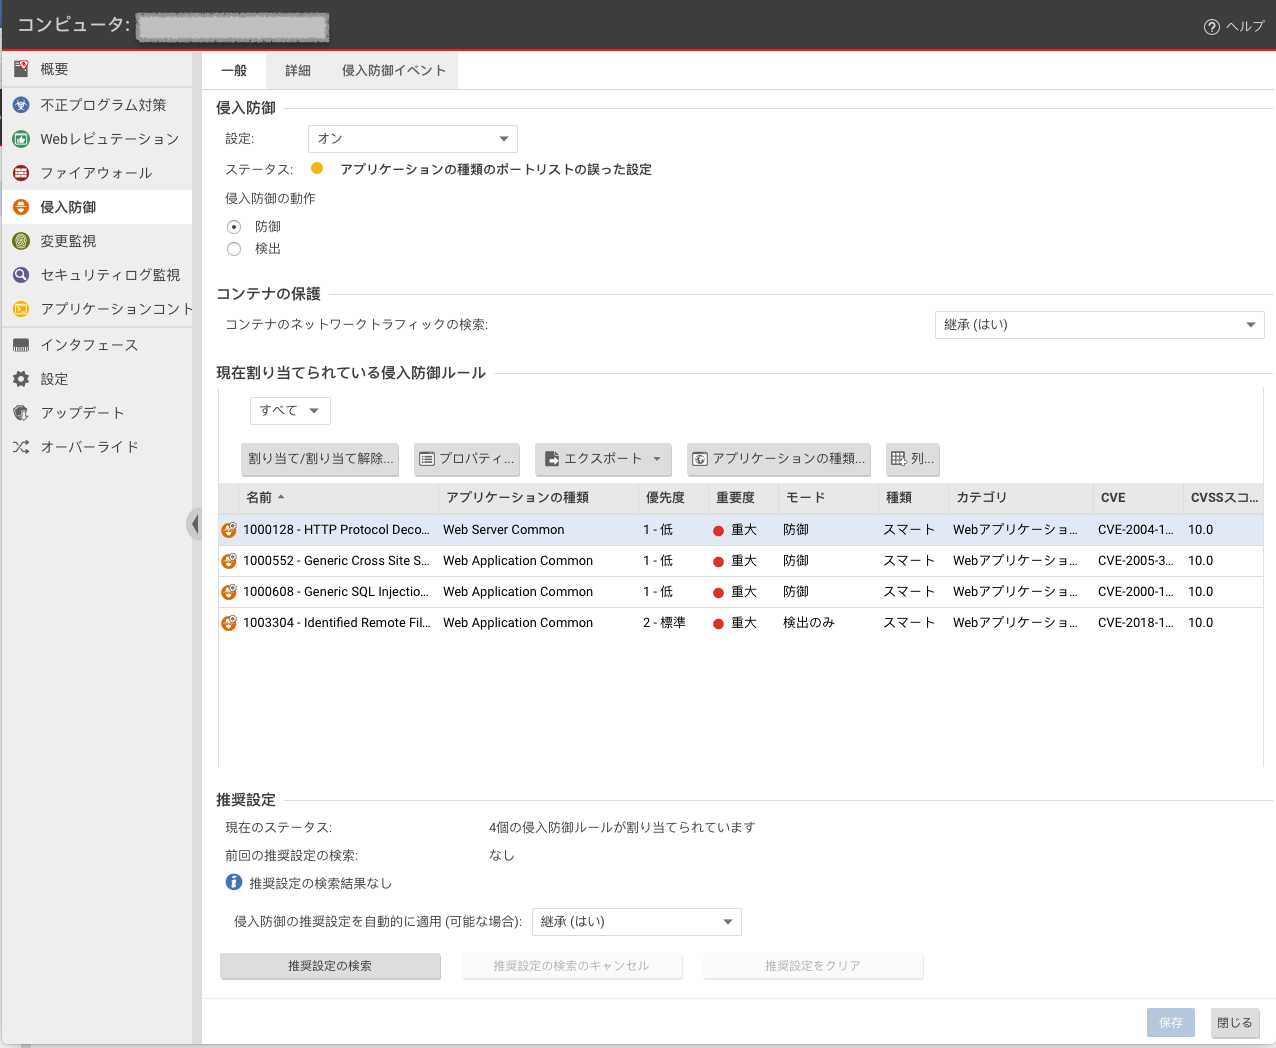Select the 防御 radio button
Viewport: 1276px width, 1048px height.
point(234,227)
